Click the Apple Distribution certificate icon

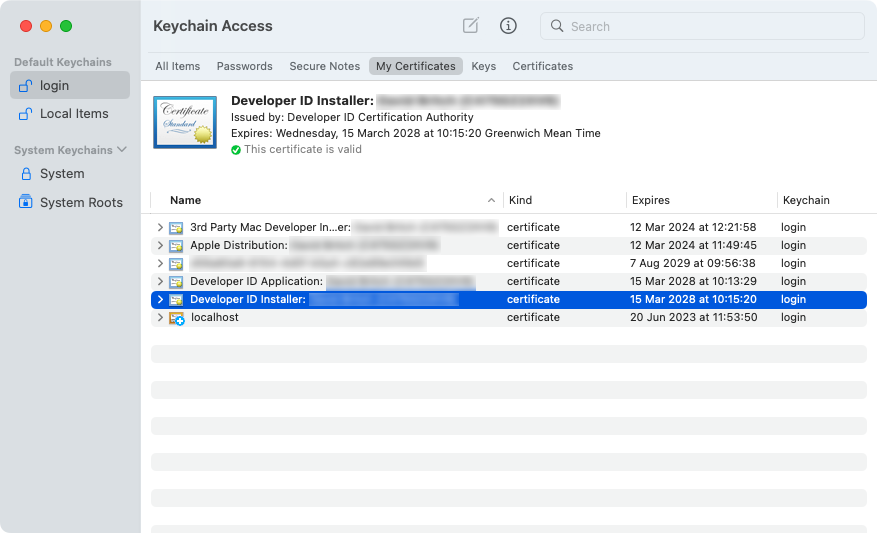click(x=176, y=246)
